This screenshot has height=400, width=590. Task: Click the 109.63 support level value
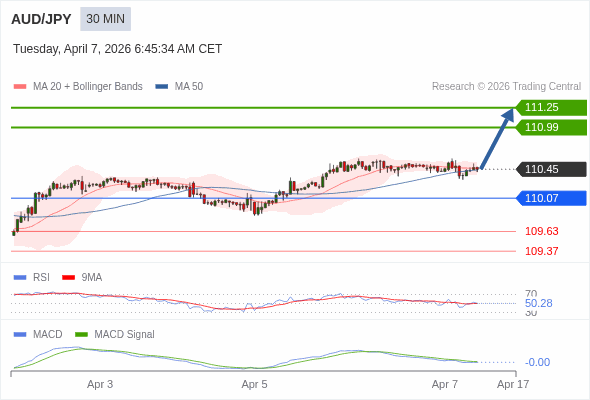pyautogui.click(x=541, y=231)
